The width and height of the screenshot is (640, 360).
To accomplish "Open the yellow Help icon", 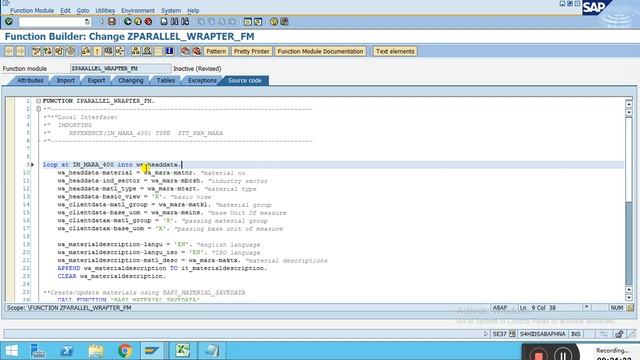I will 274,21.
